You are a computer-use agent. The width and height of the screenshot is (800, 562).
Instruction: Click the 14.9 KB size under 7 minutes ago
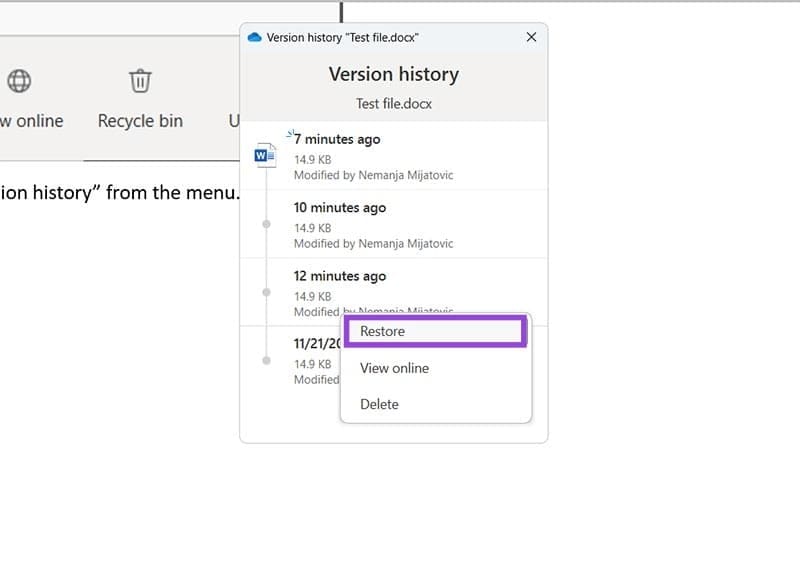point(313,159)
